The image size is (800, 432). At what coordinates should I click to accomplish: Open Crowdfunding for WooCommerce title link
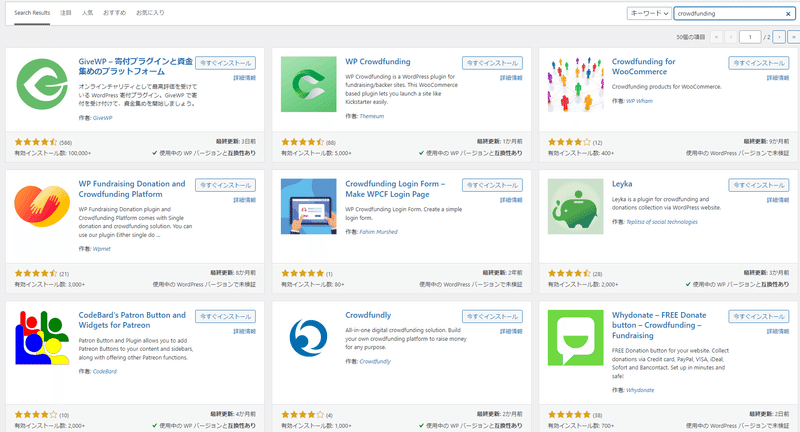click(643, 66)
